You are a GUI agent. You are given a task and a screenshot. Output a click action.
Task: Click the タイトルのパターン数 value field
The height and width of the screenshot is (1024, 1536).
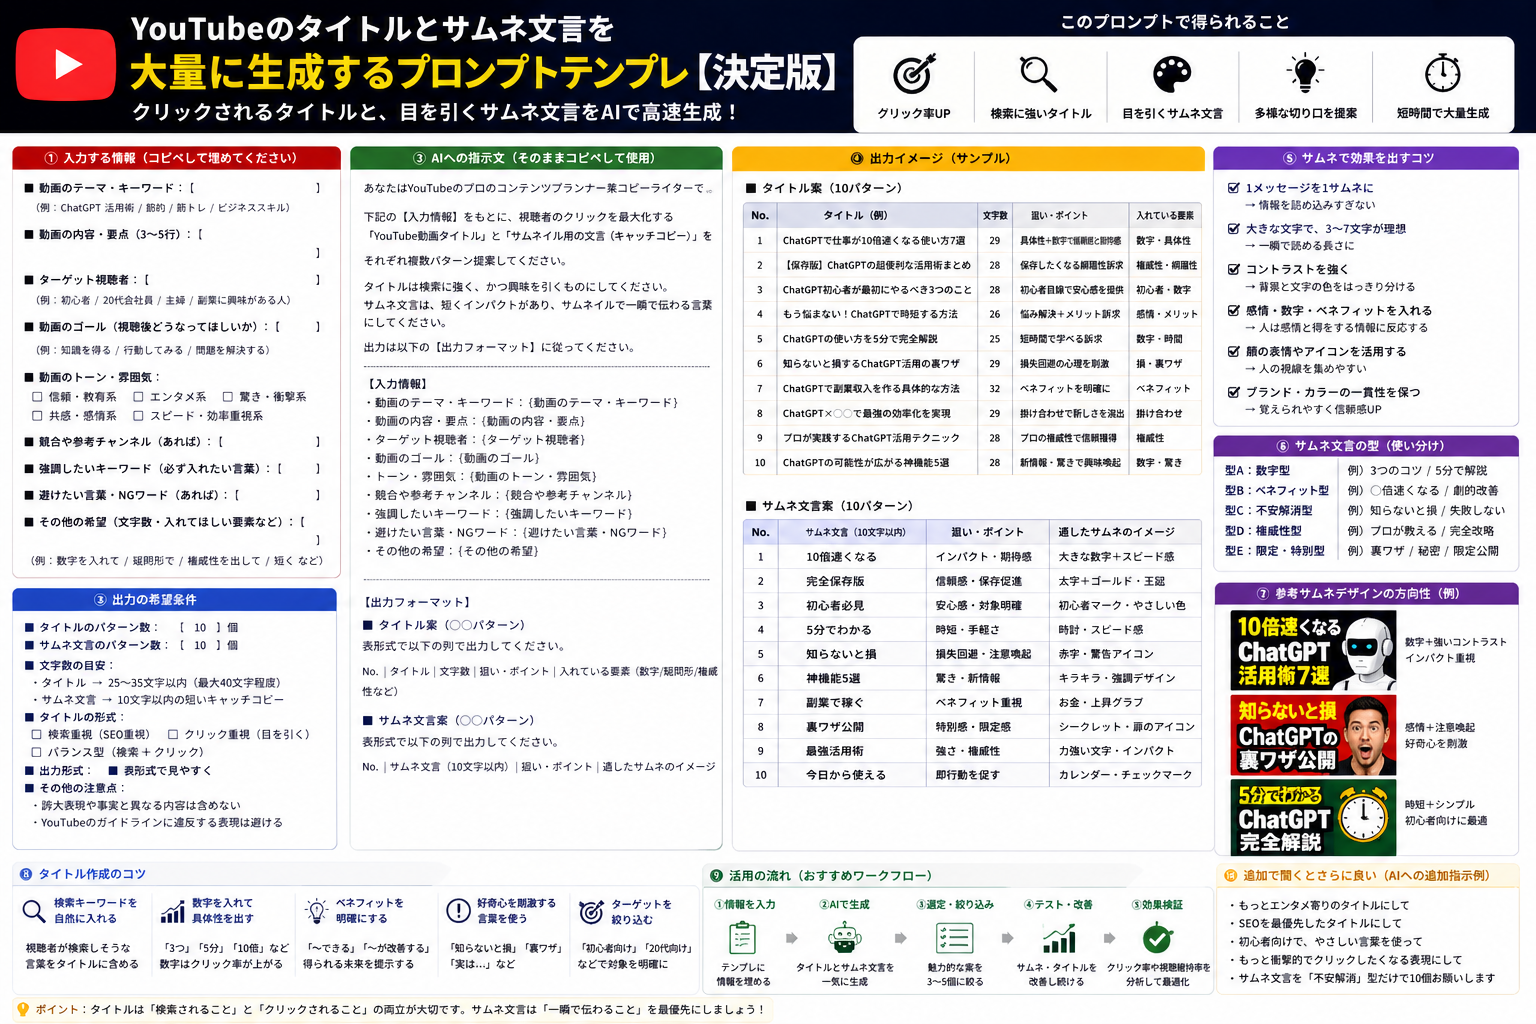[x=200, y=628]
